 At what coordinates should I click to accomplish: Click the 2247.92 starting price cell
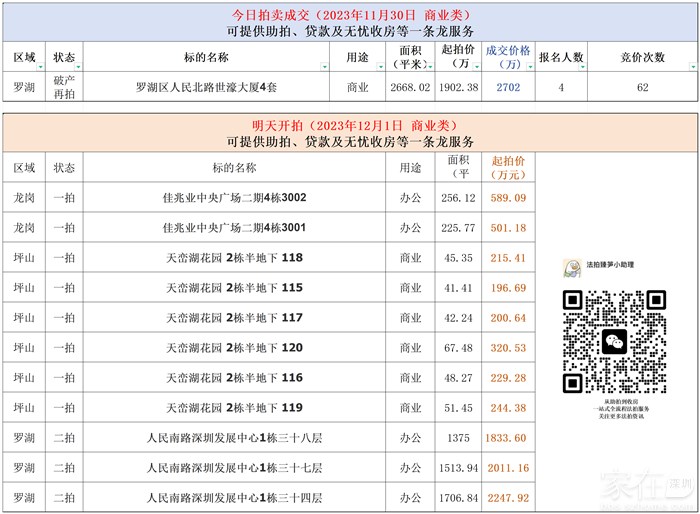click(x=508, y=497)
